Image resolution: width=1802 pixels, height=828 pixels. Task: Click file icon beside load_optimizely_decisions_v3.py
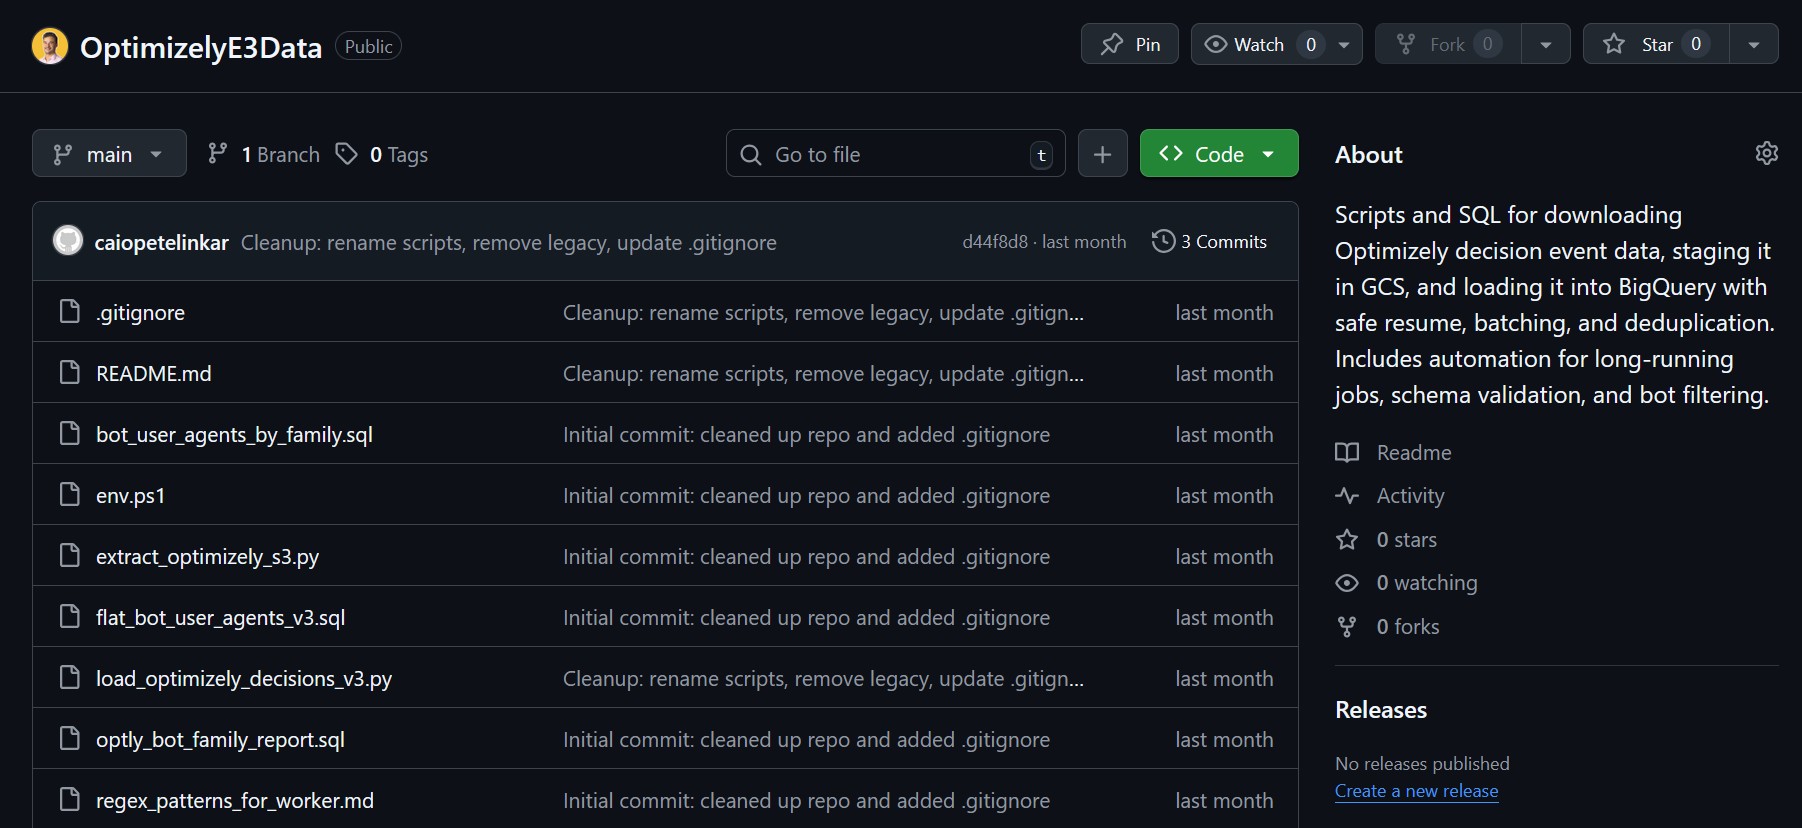pyautogui.click(x=69, y=678)
